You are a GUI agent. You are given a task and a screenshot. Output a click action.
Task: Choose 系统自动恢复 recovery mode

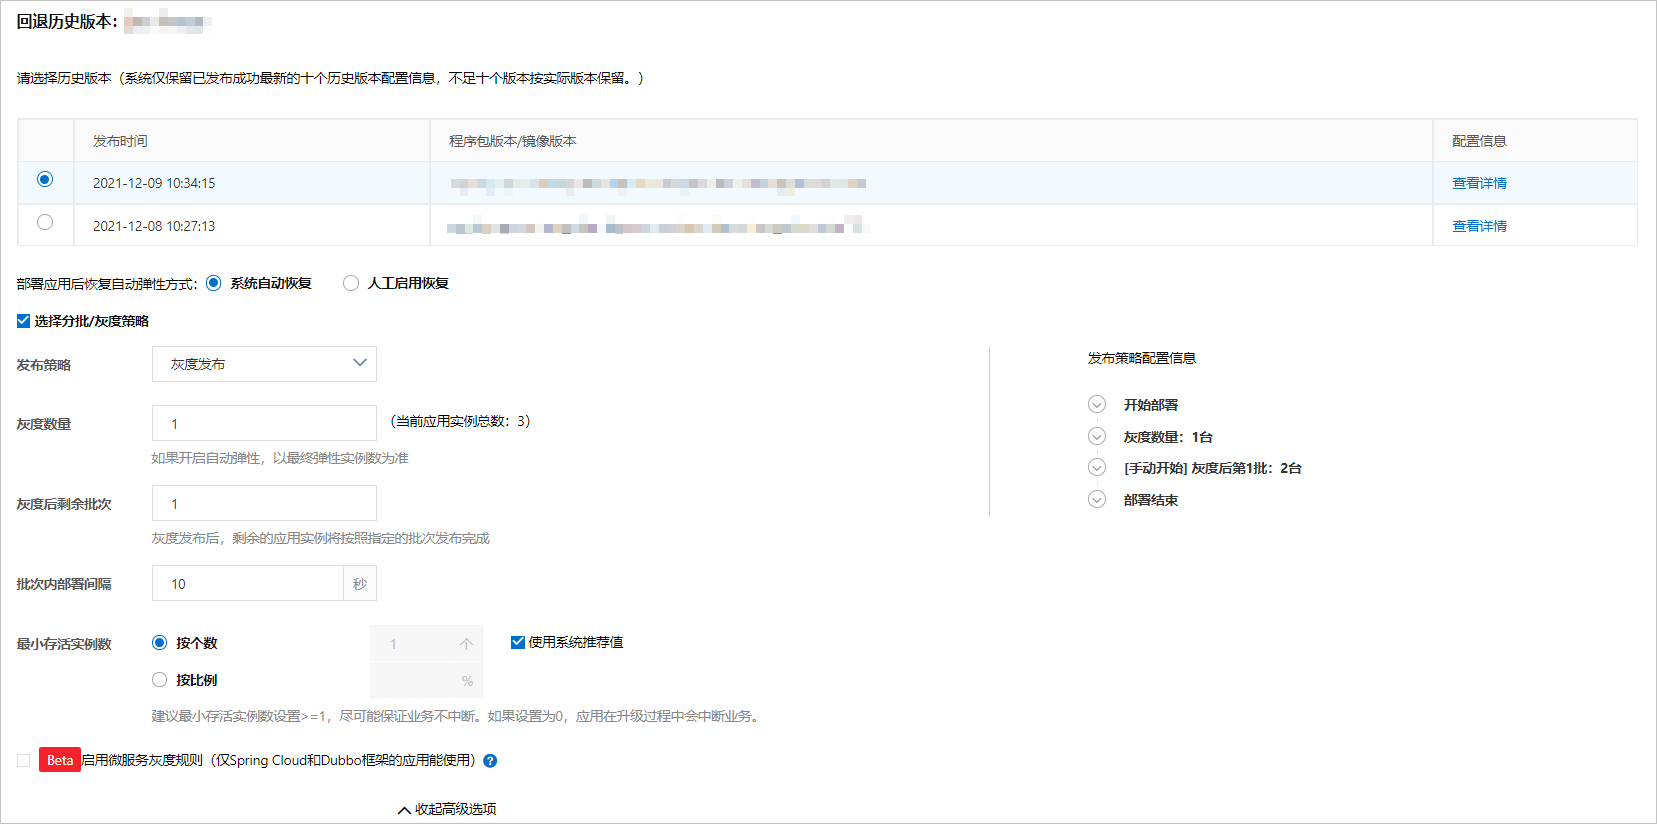click(x=213, y=283)
